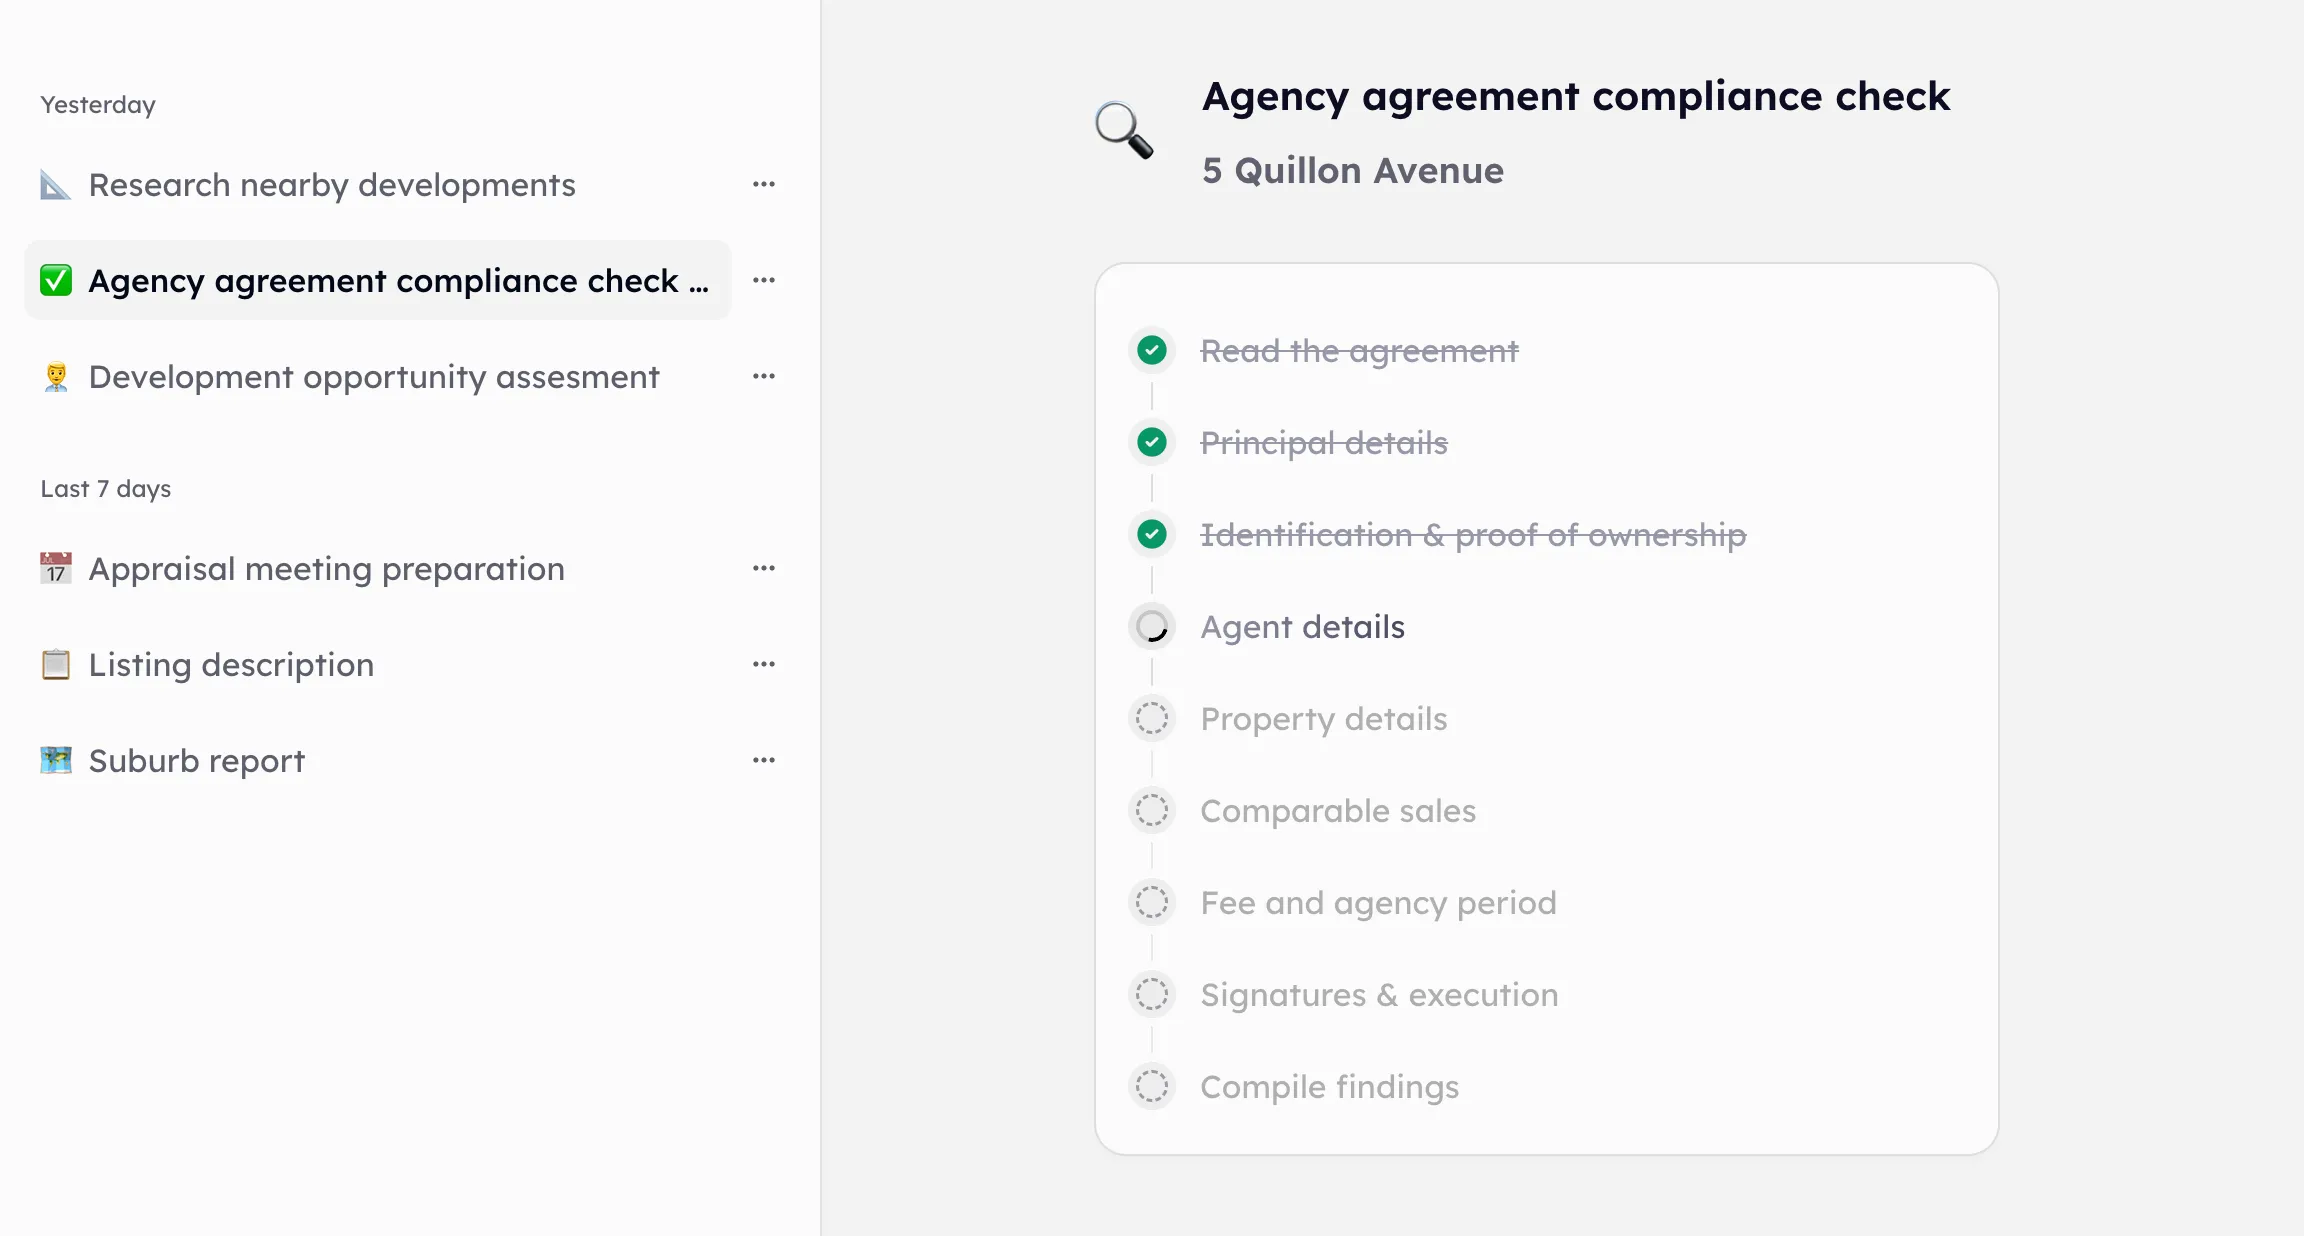Click pending circle for Property details

[x=1152, y=718]
